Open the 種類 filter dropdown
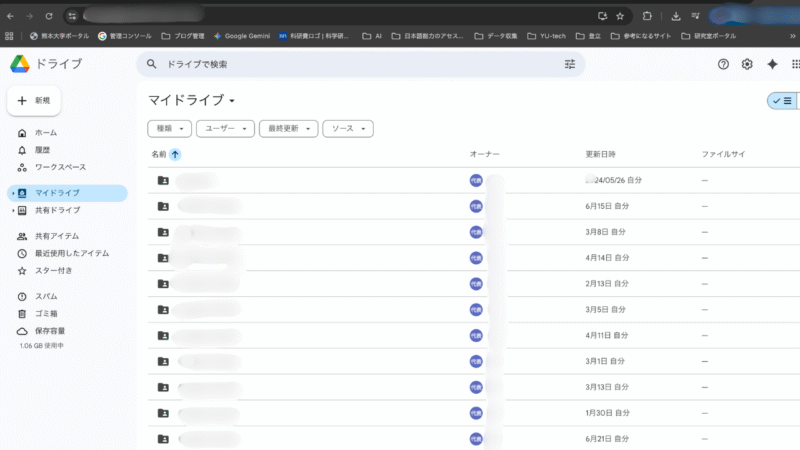Screen dimensions: 800x450 [169, 129]
